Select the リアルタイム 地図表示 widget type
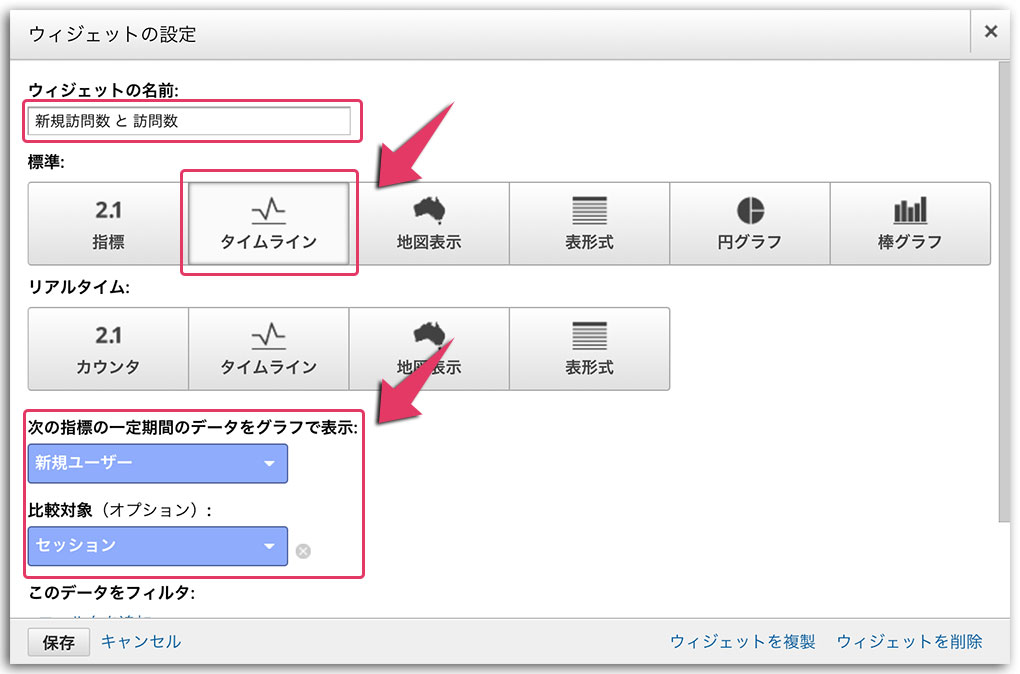 coord(428,348)
